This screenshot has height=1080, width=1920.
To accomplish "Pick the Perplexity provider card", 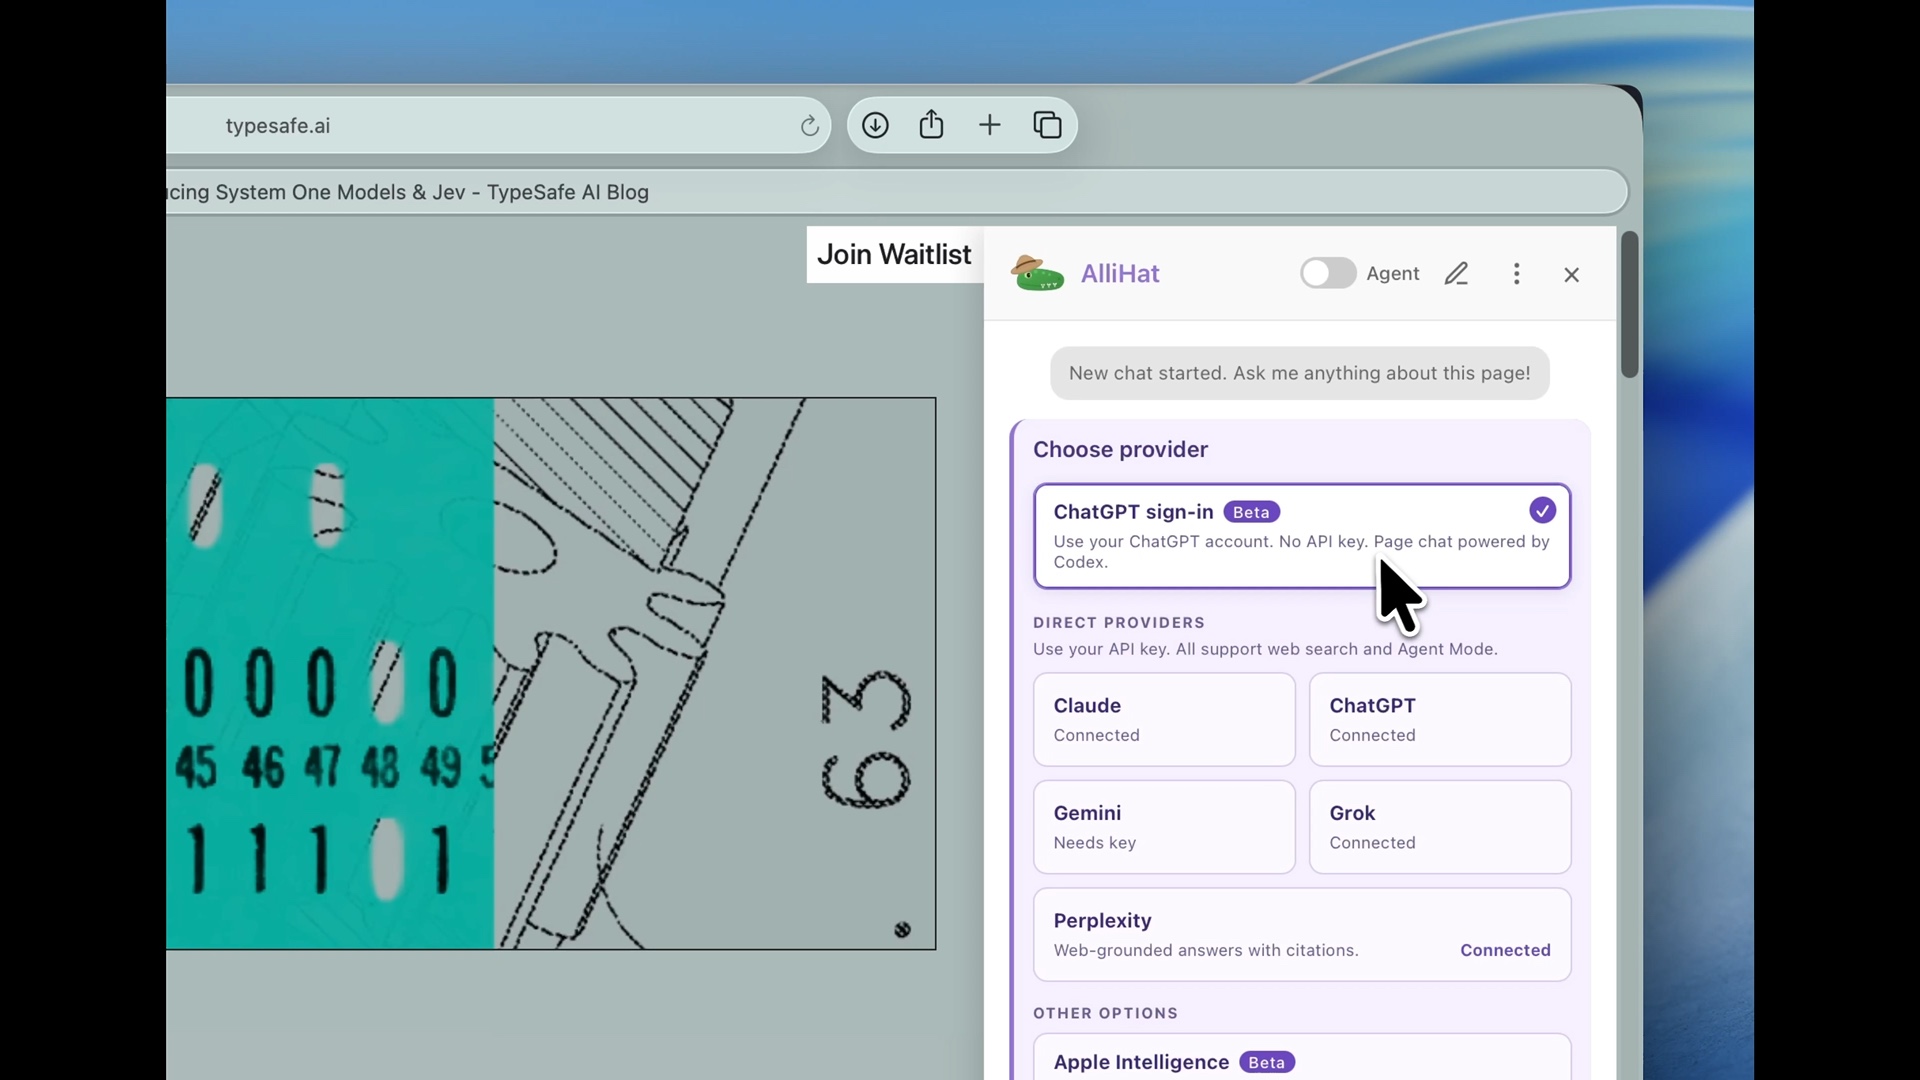I will [x=1302, y=935].
